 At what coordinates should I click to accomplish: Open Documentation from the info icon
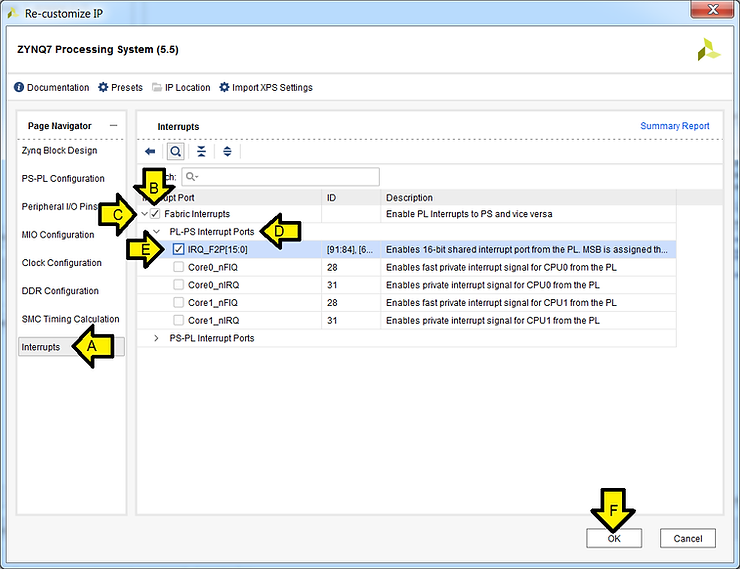click(20, 88)
